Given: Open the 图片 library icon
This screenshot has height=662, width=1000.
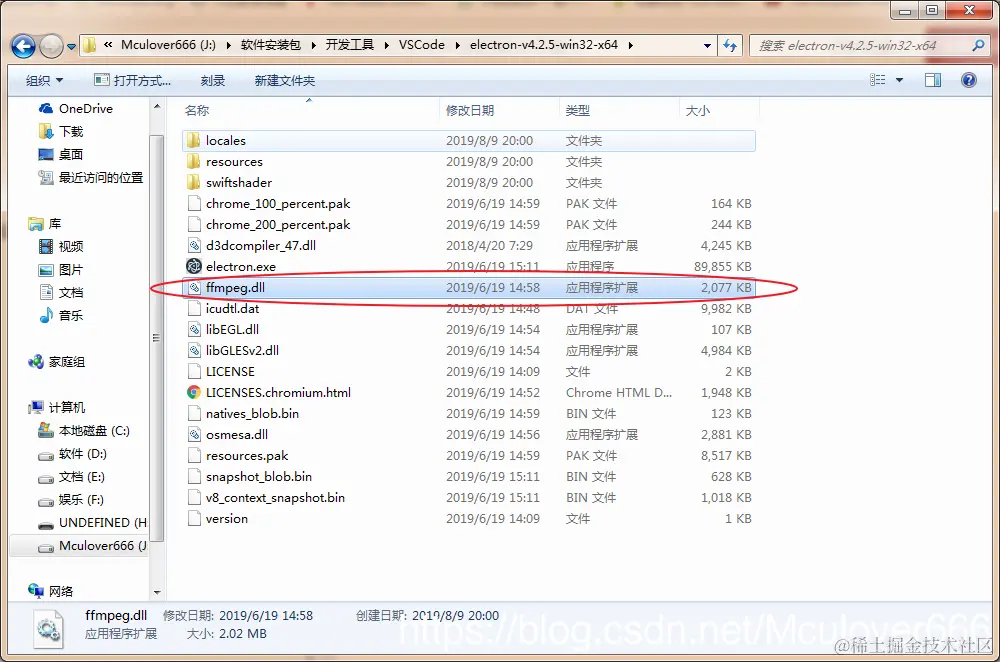Looking at the screenshot, I should 46,270.
